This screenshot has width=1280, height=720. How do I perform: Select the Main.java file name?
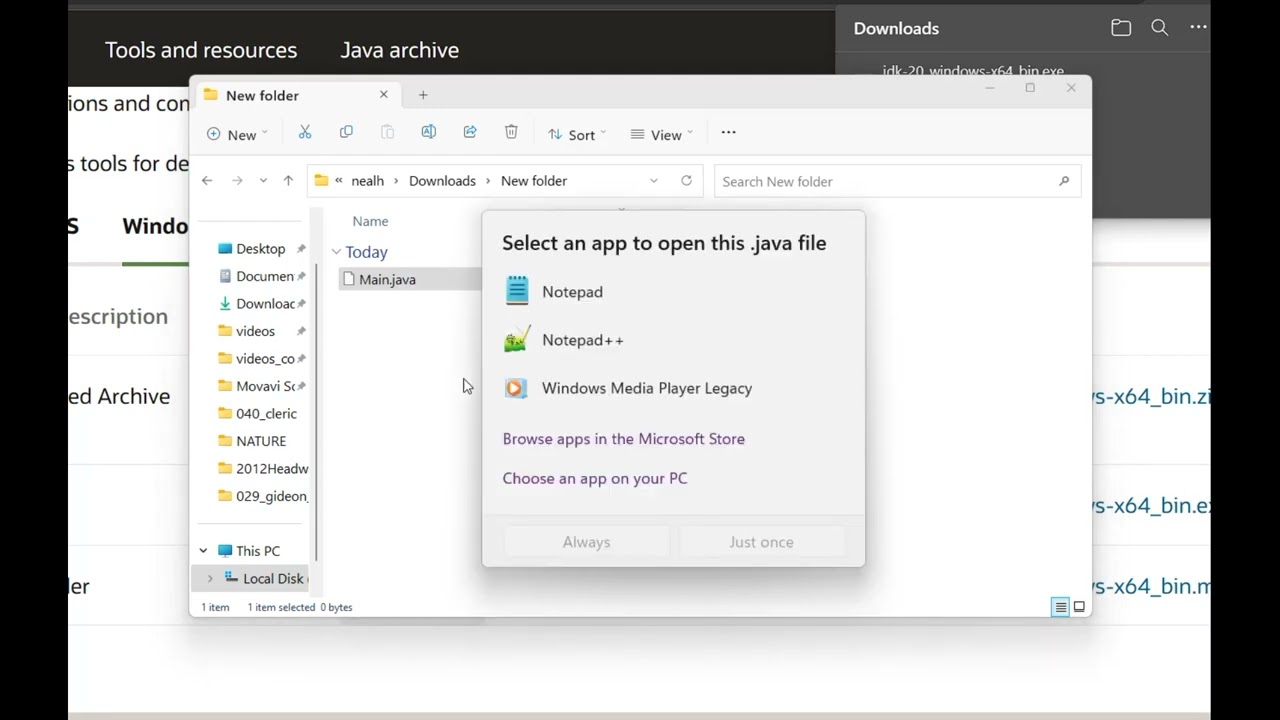(x=387, y=279)
